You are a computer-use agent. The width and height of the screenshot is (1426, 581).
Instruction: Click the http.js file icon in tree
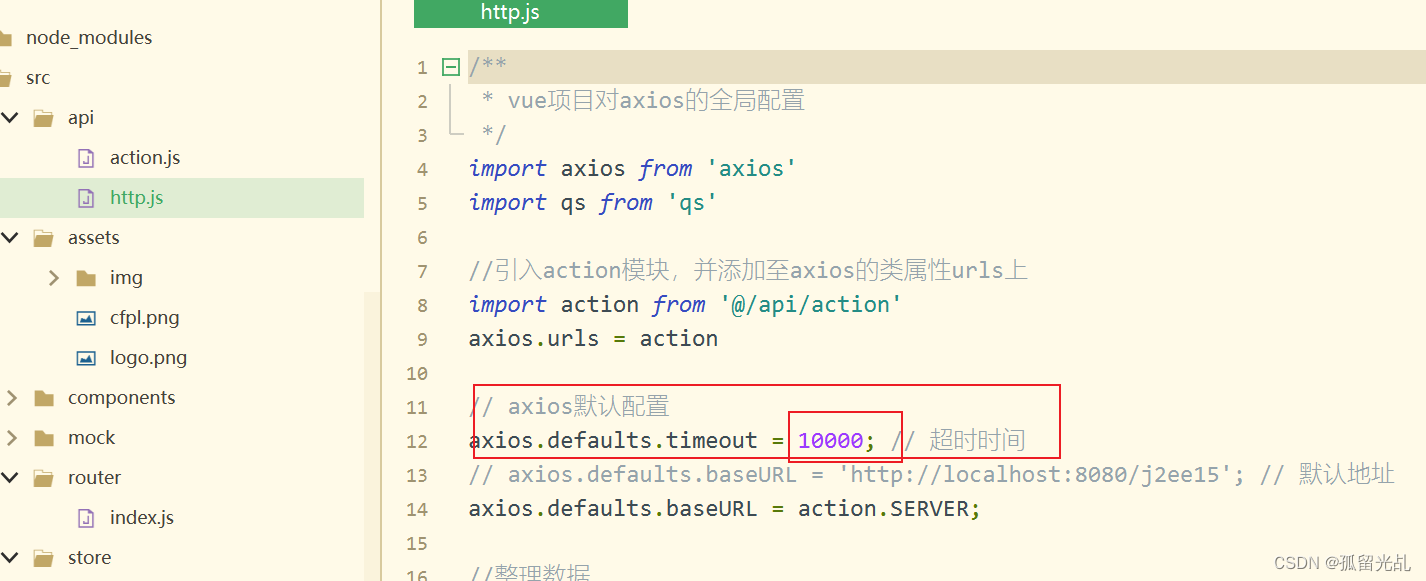pos(87,198)
